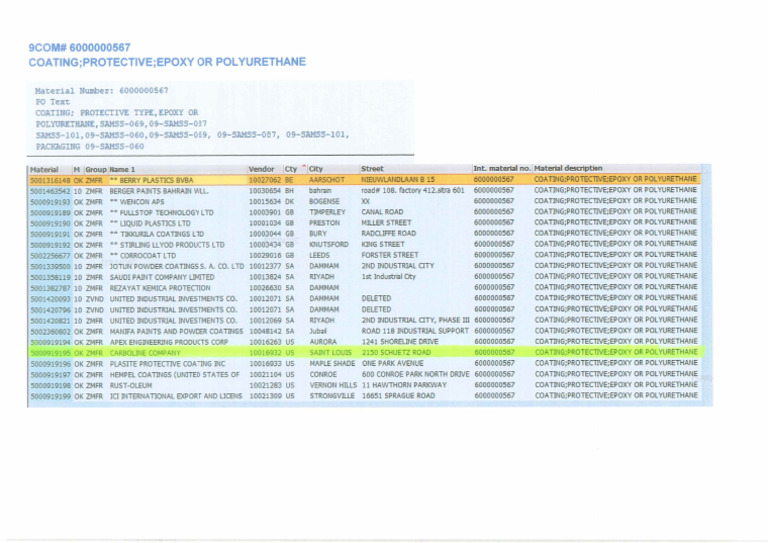This screenshot has width=768, height=543.
Task: Click 11 HAWTHORN PARKWAY street cell
Action: pyautogui.click(x=404, y=385)
